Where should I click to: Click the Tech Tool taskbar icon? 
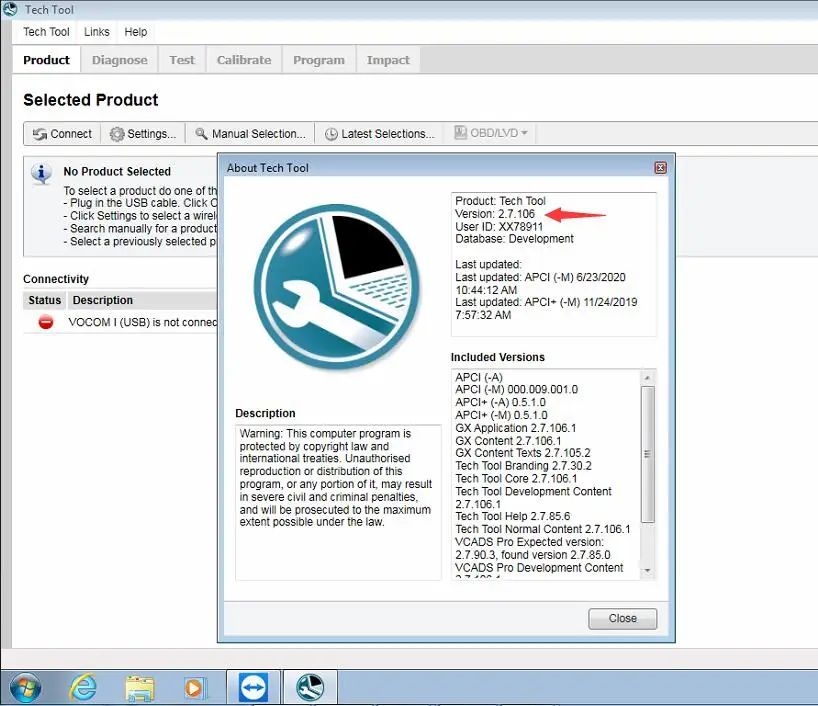[310, 688]
